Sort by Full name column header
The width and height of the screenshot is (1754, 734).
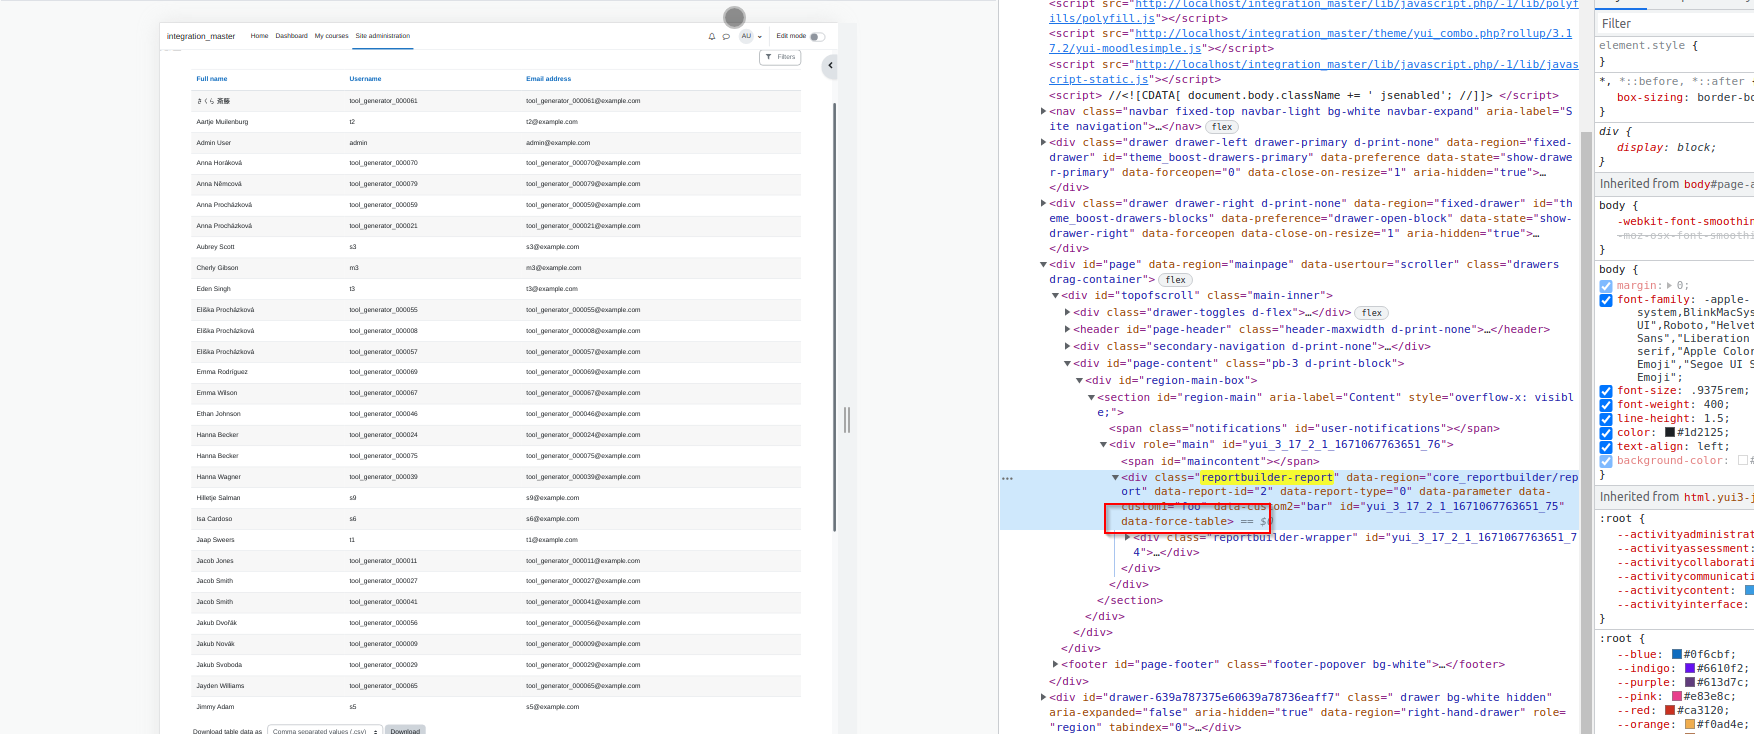tap(212, 79)
